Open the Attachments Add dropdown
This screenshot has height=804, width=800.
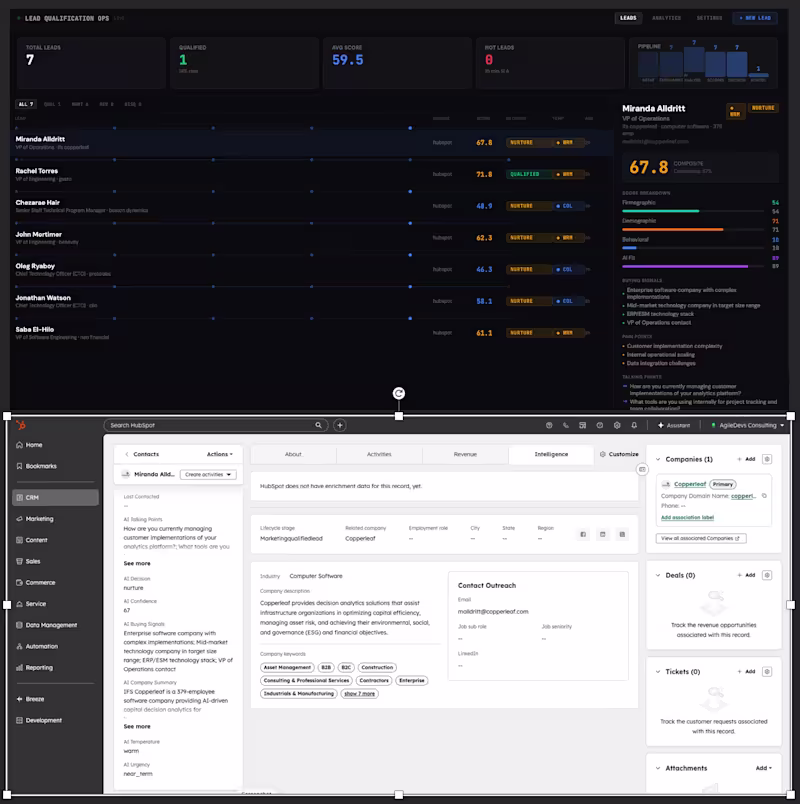coord(764,768)
